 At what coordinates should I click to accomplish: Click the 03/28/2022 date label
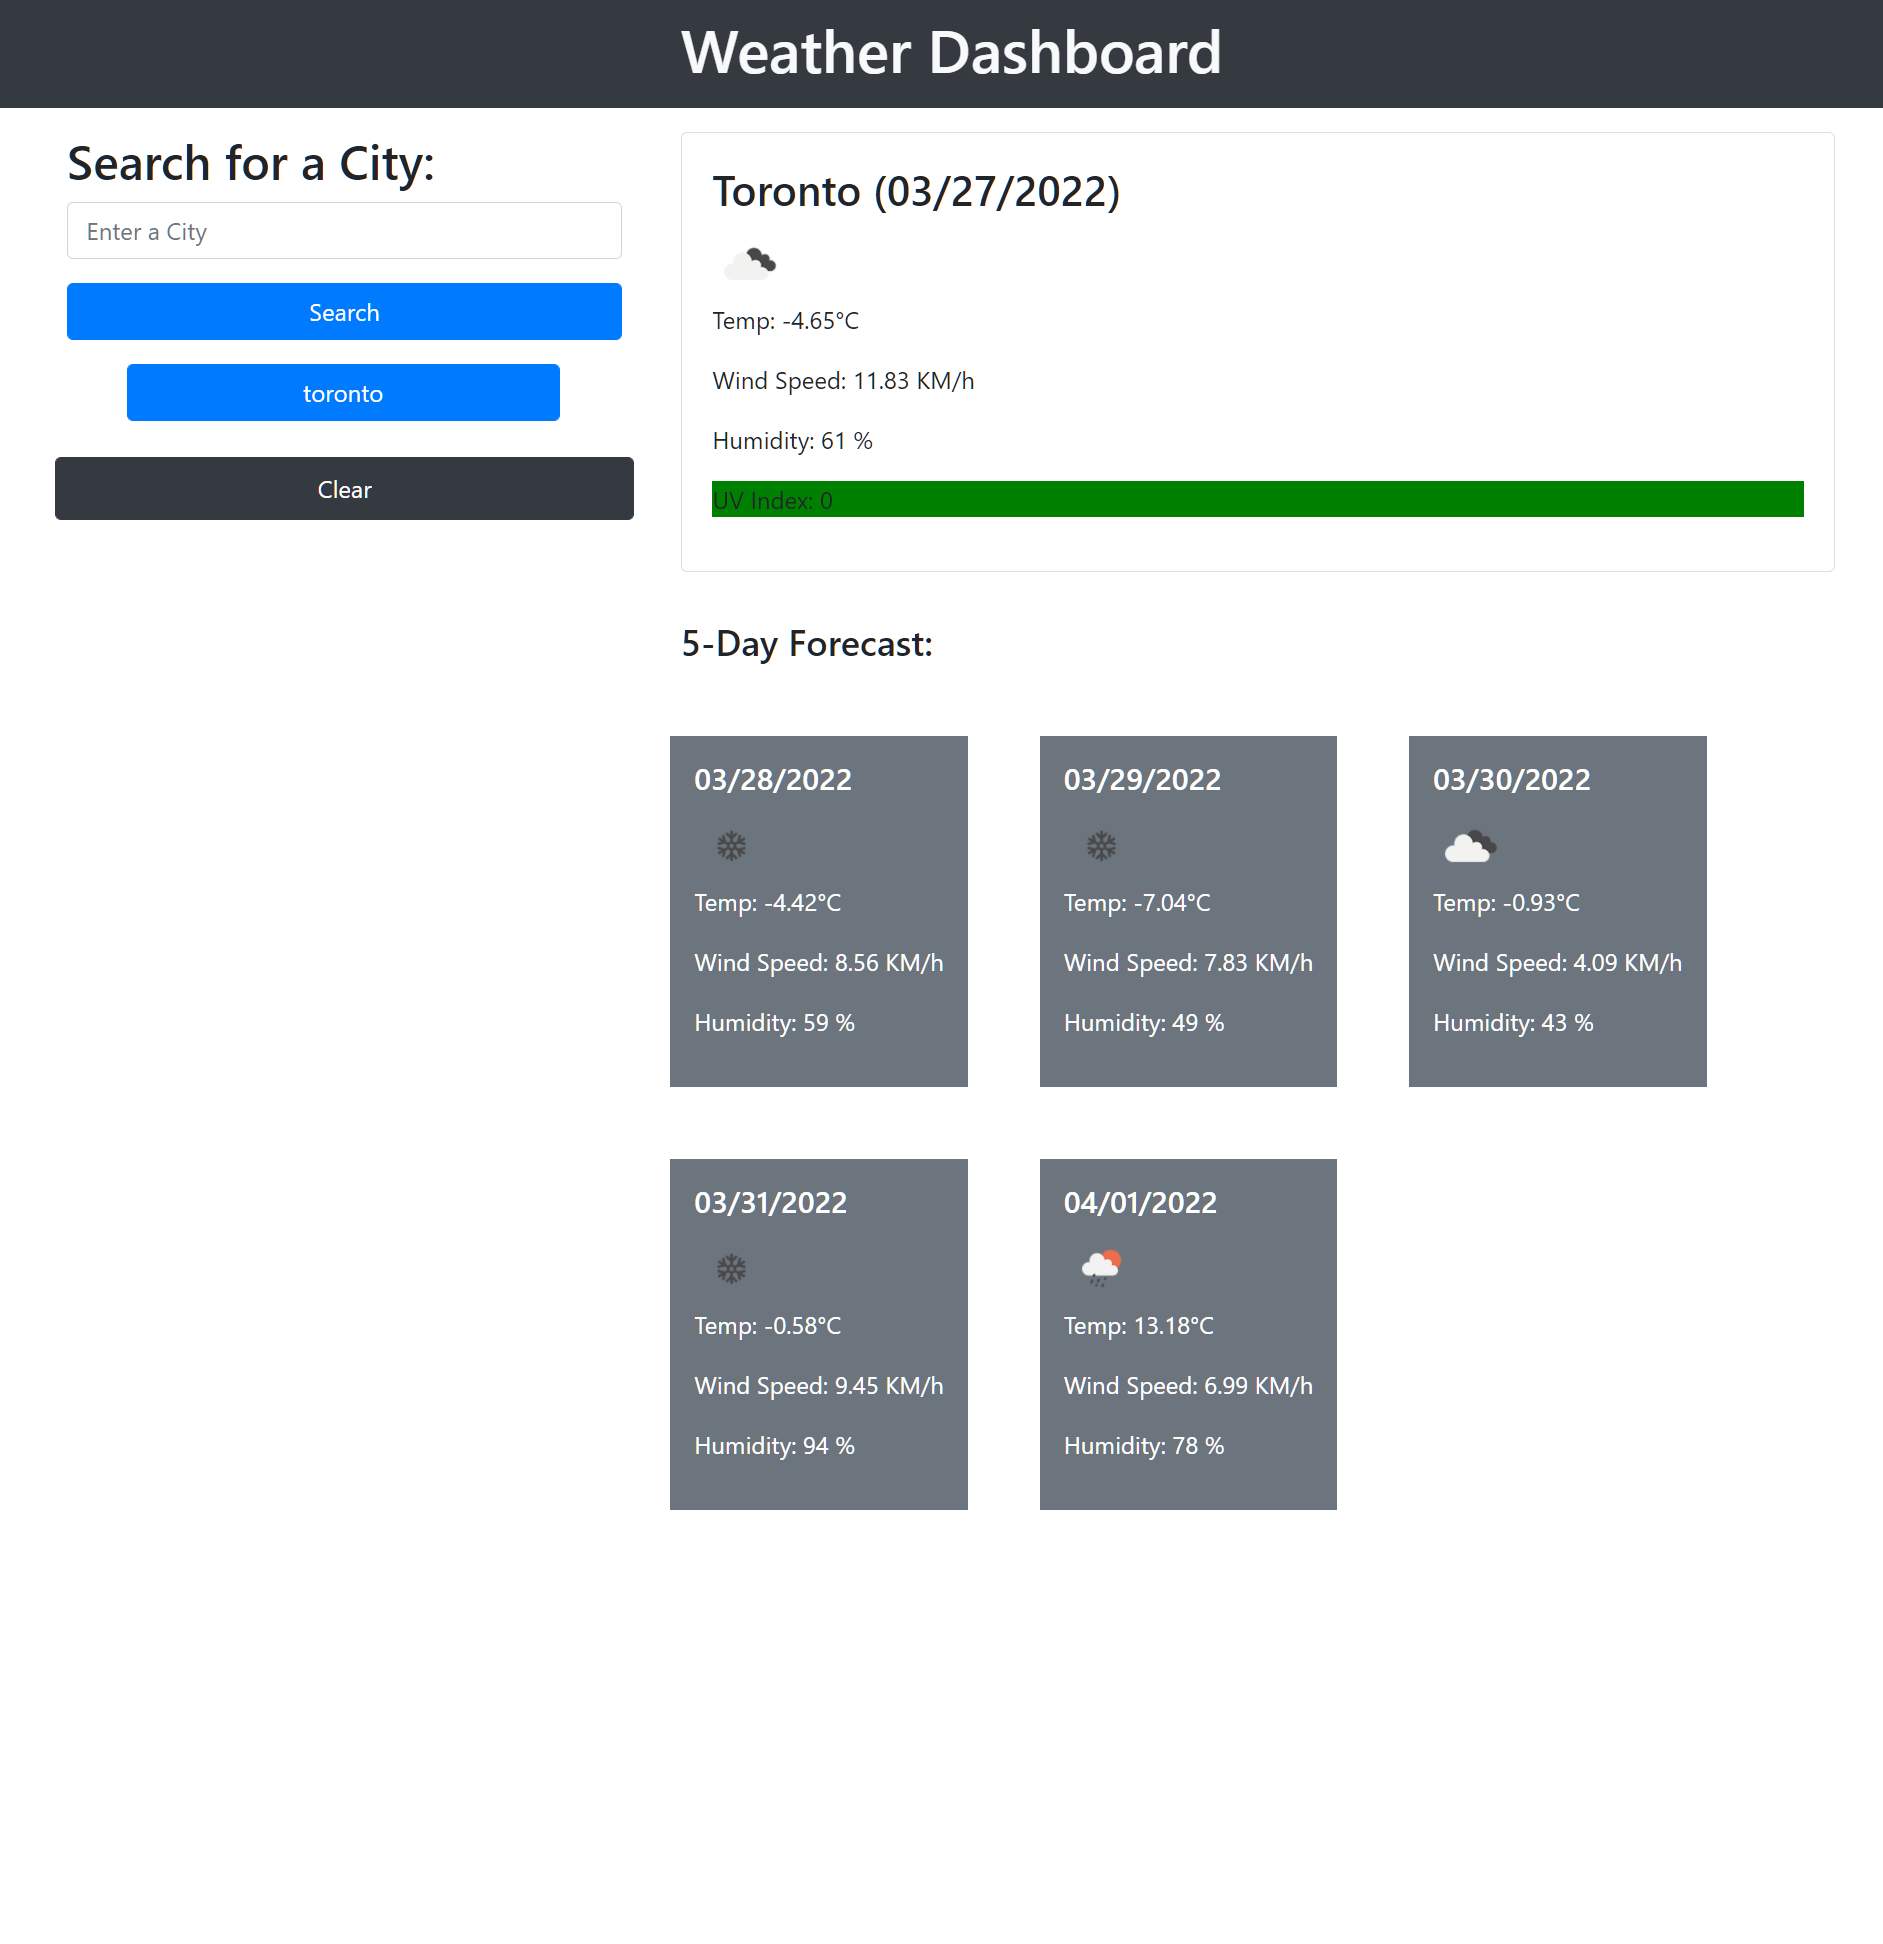tap(773, 780)
